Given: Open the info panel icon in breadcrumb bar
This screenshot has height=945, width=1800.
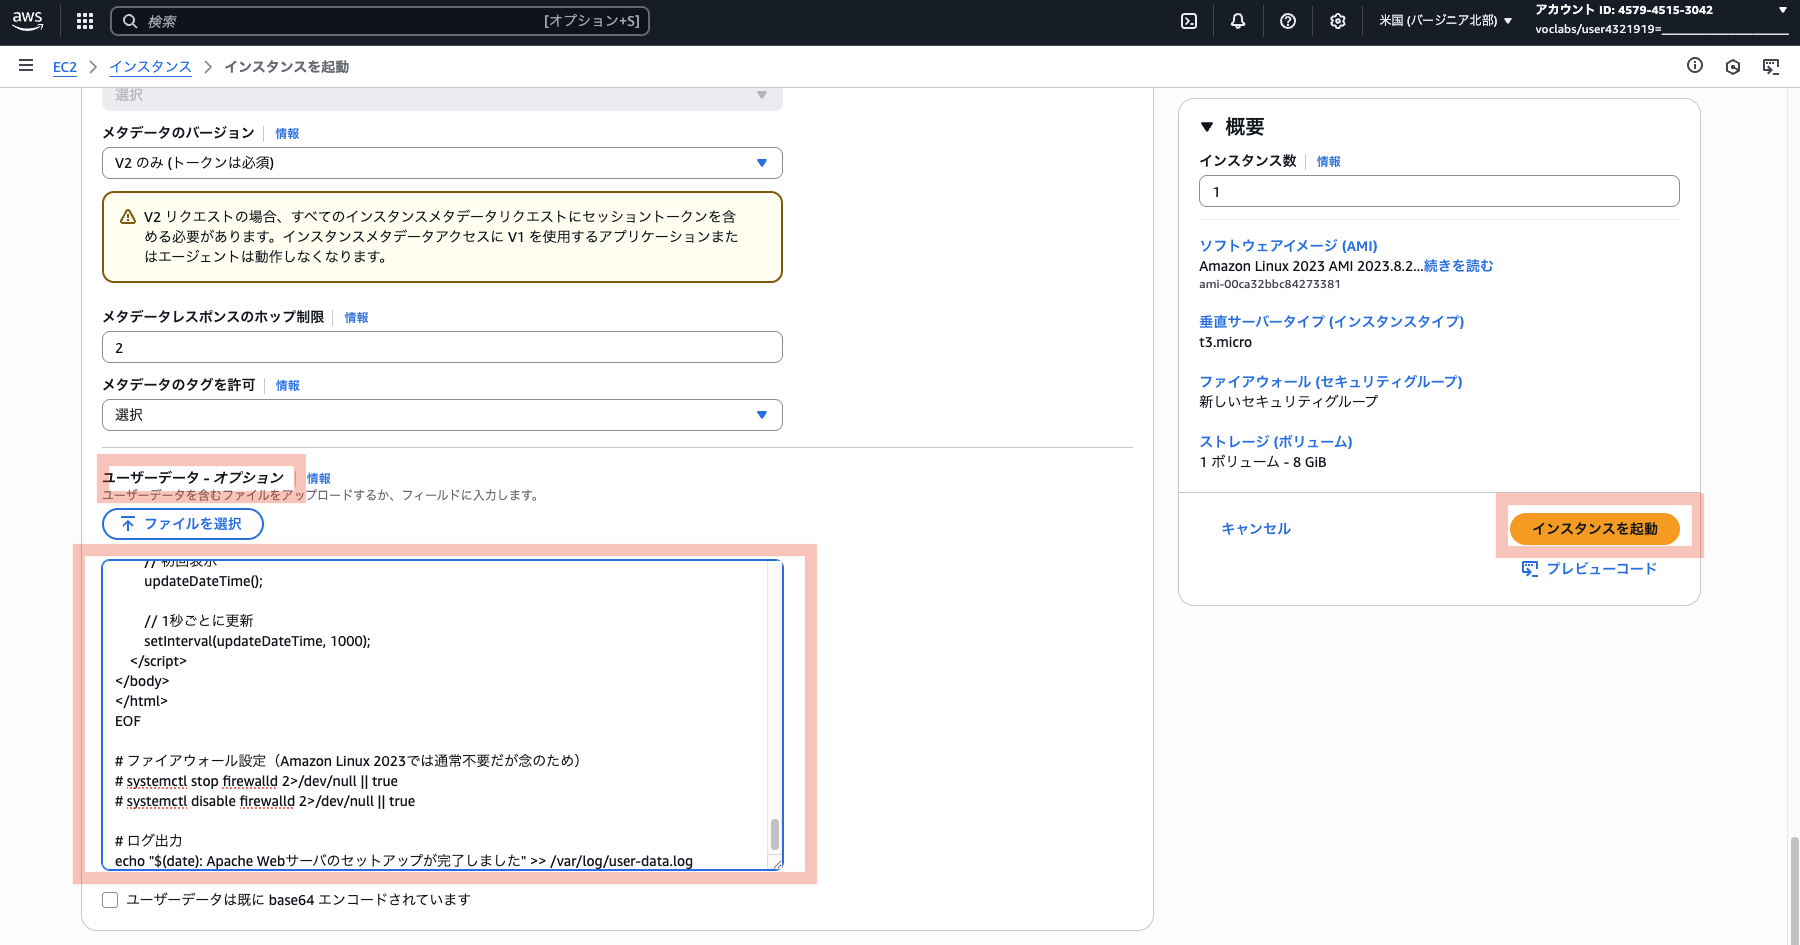Looking at the screenshot, I should [1695, 66].
